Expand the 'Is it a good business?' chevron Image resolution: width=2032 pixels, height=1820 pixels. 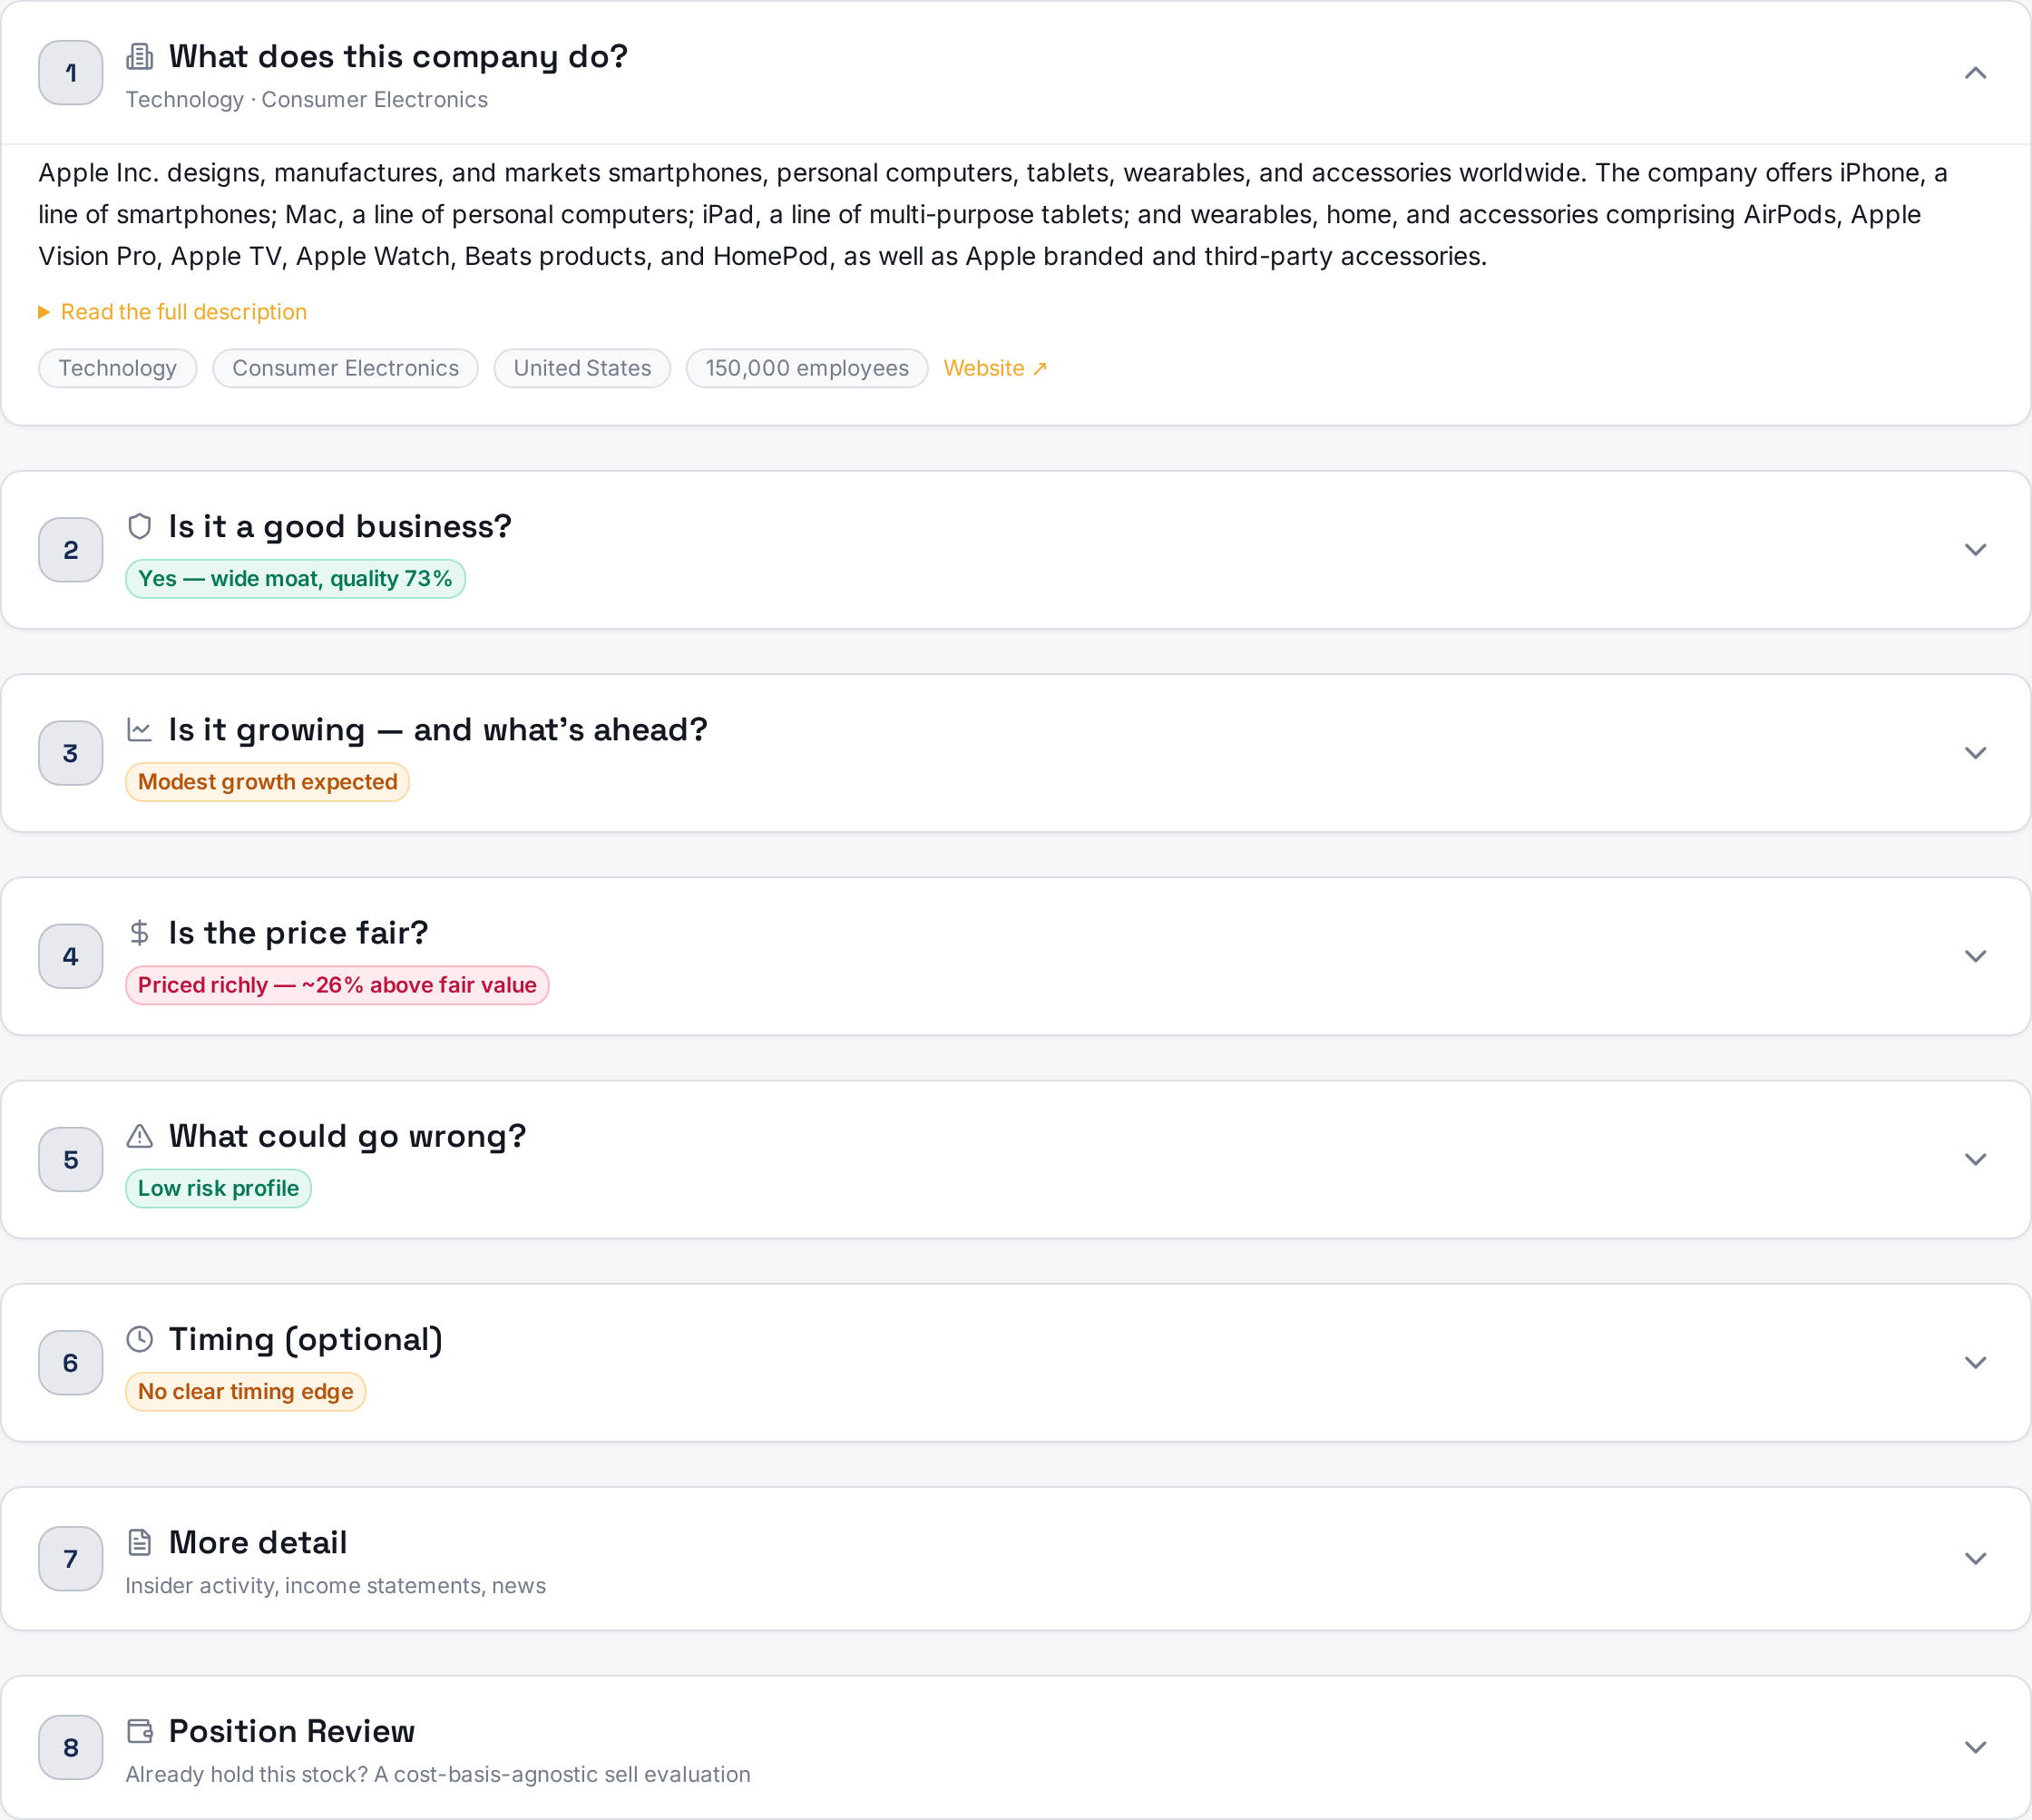click(x=1975, y=550)
